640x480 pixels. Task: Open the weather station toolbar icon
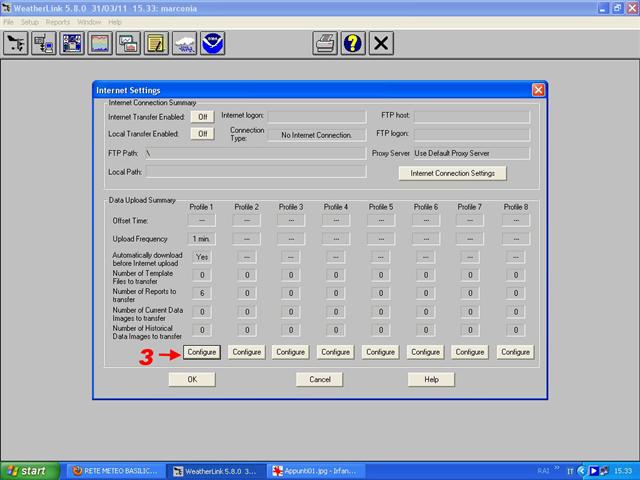coord(16,43)
